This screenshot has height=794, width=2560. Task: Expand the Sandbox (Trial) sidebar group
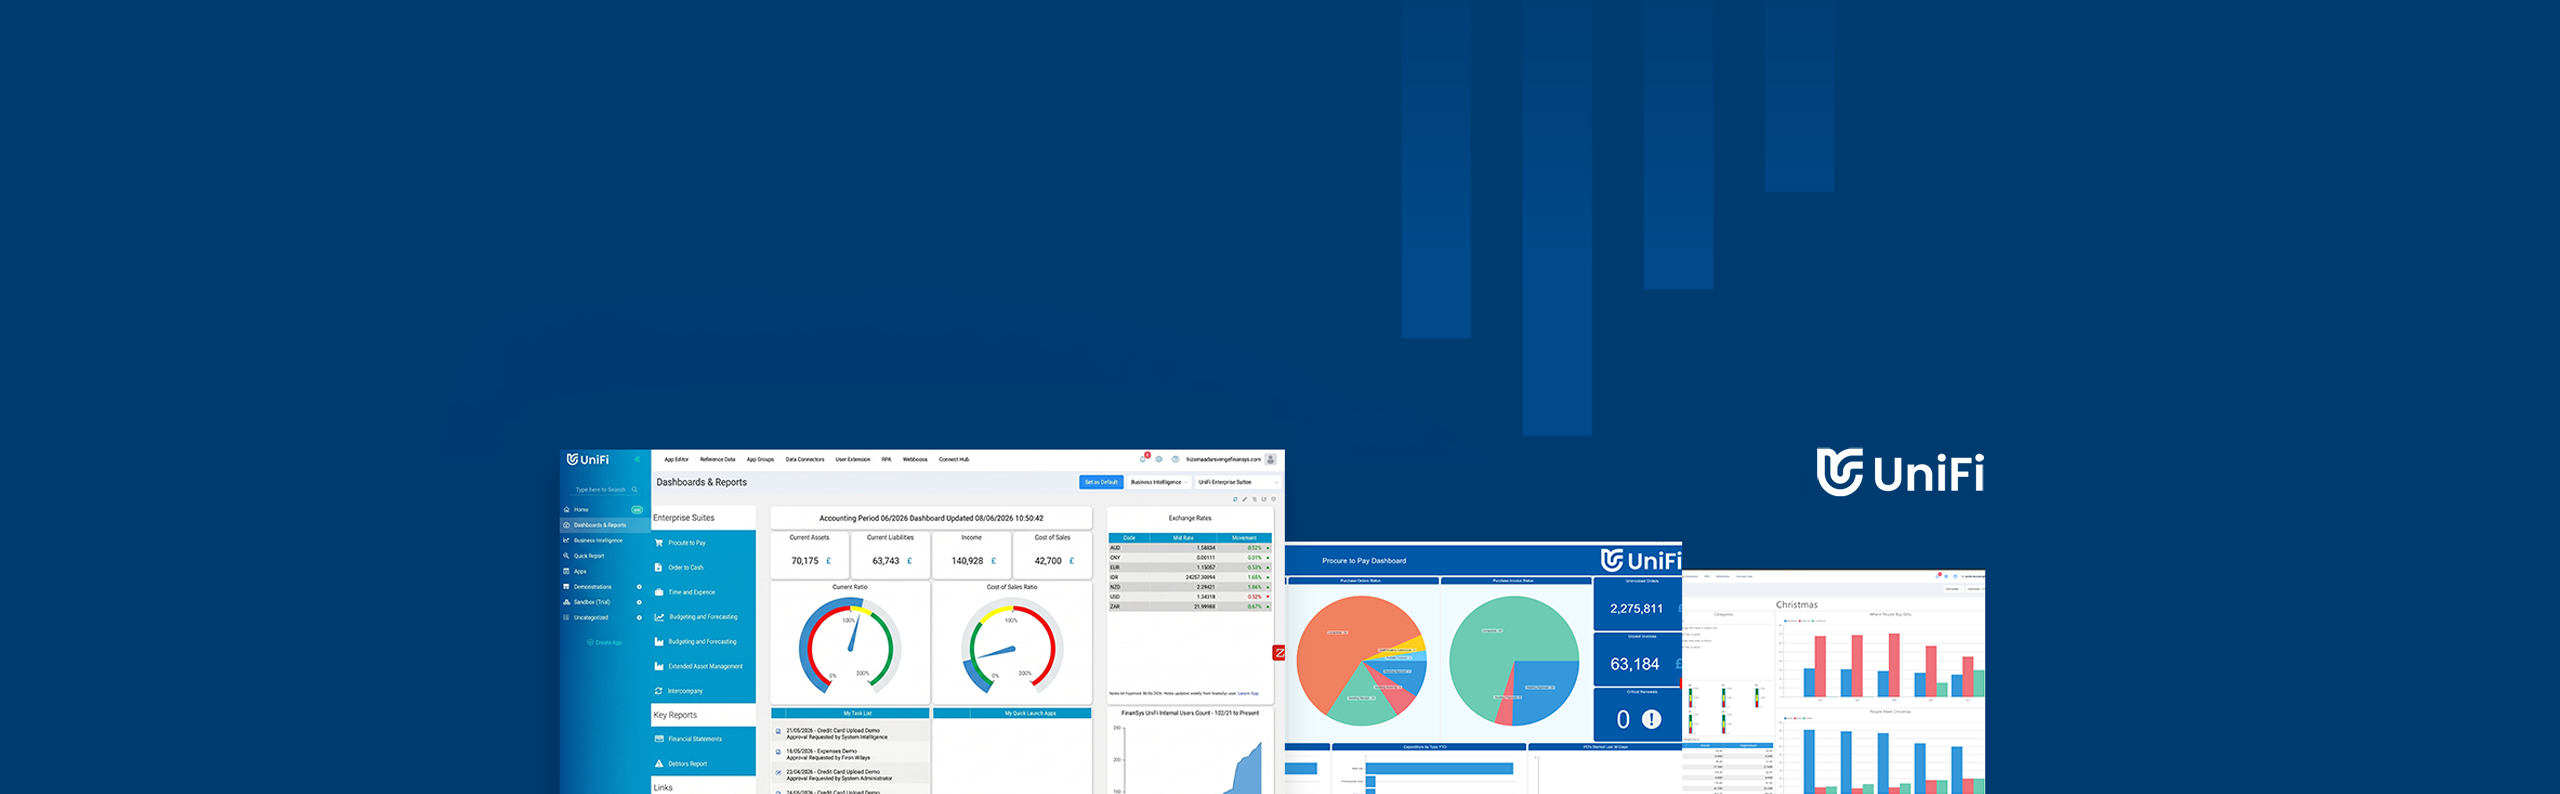coord(639,602)
